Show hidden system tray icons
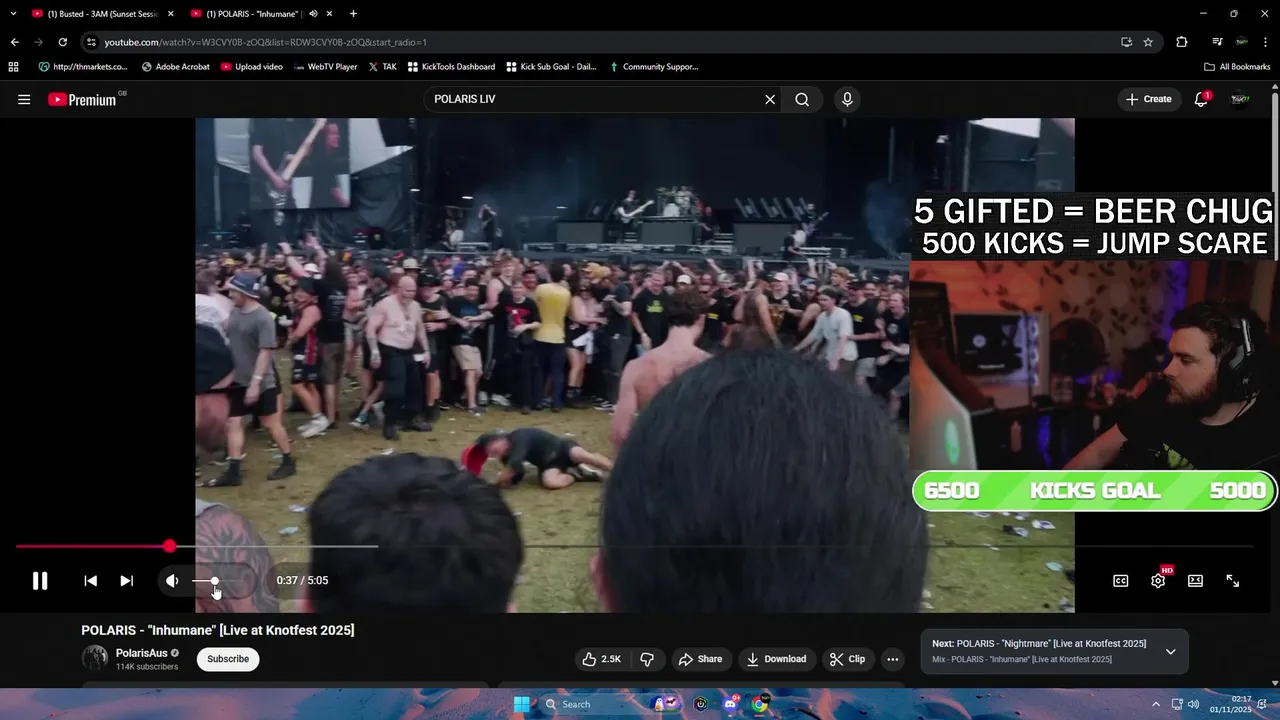1280x720 pixels. [x=1156, y=704]
